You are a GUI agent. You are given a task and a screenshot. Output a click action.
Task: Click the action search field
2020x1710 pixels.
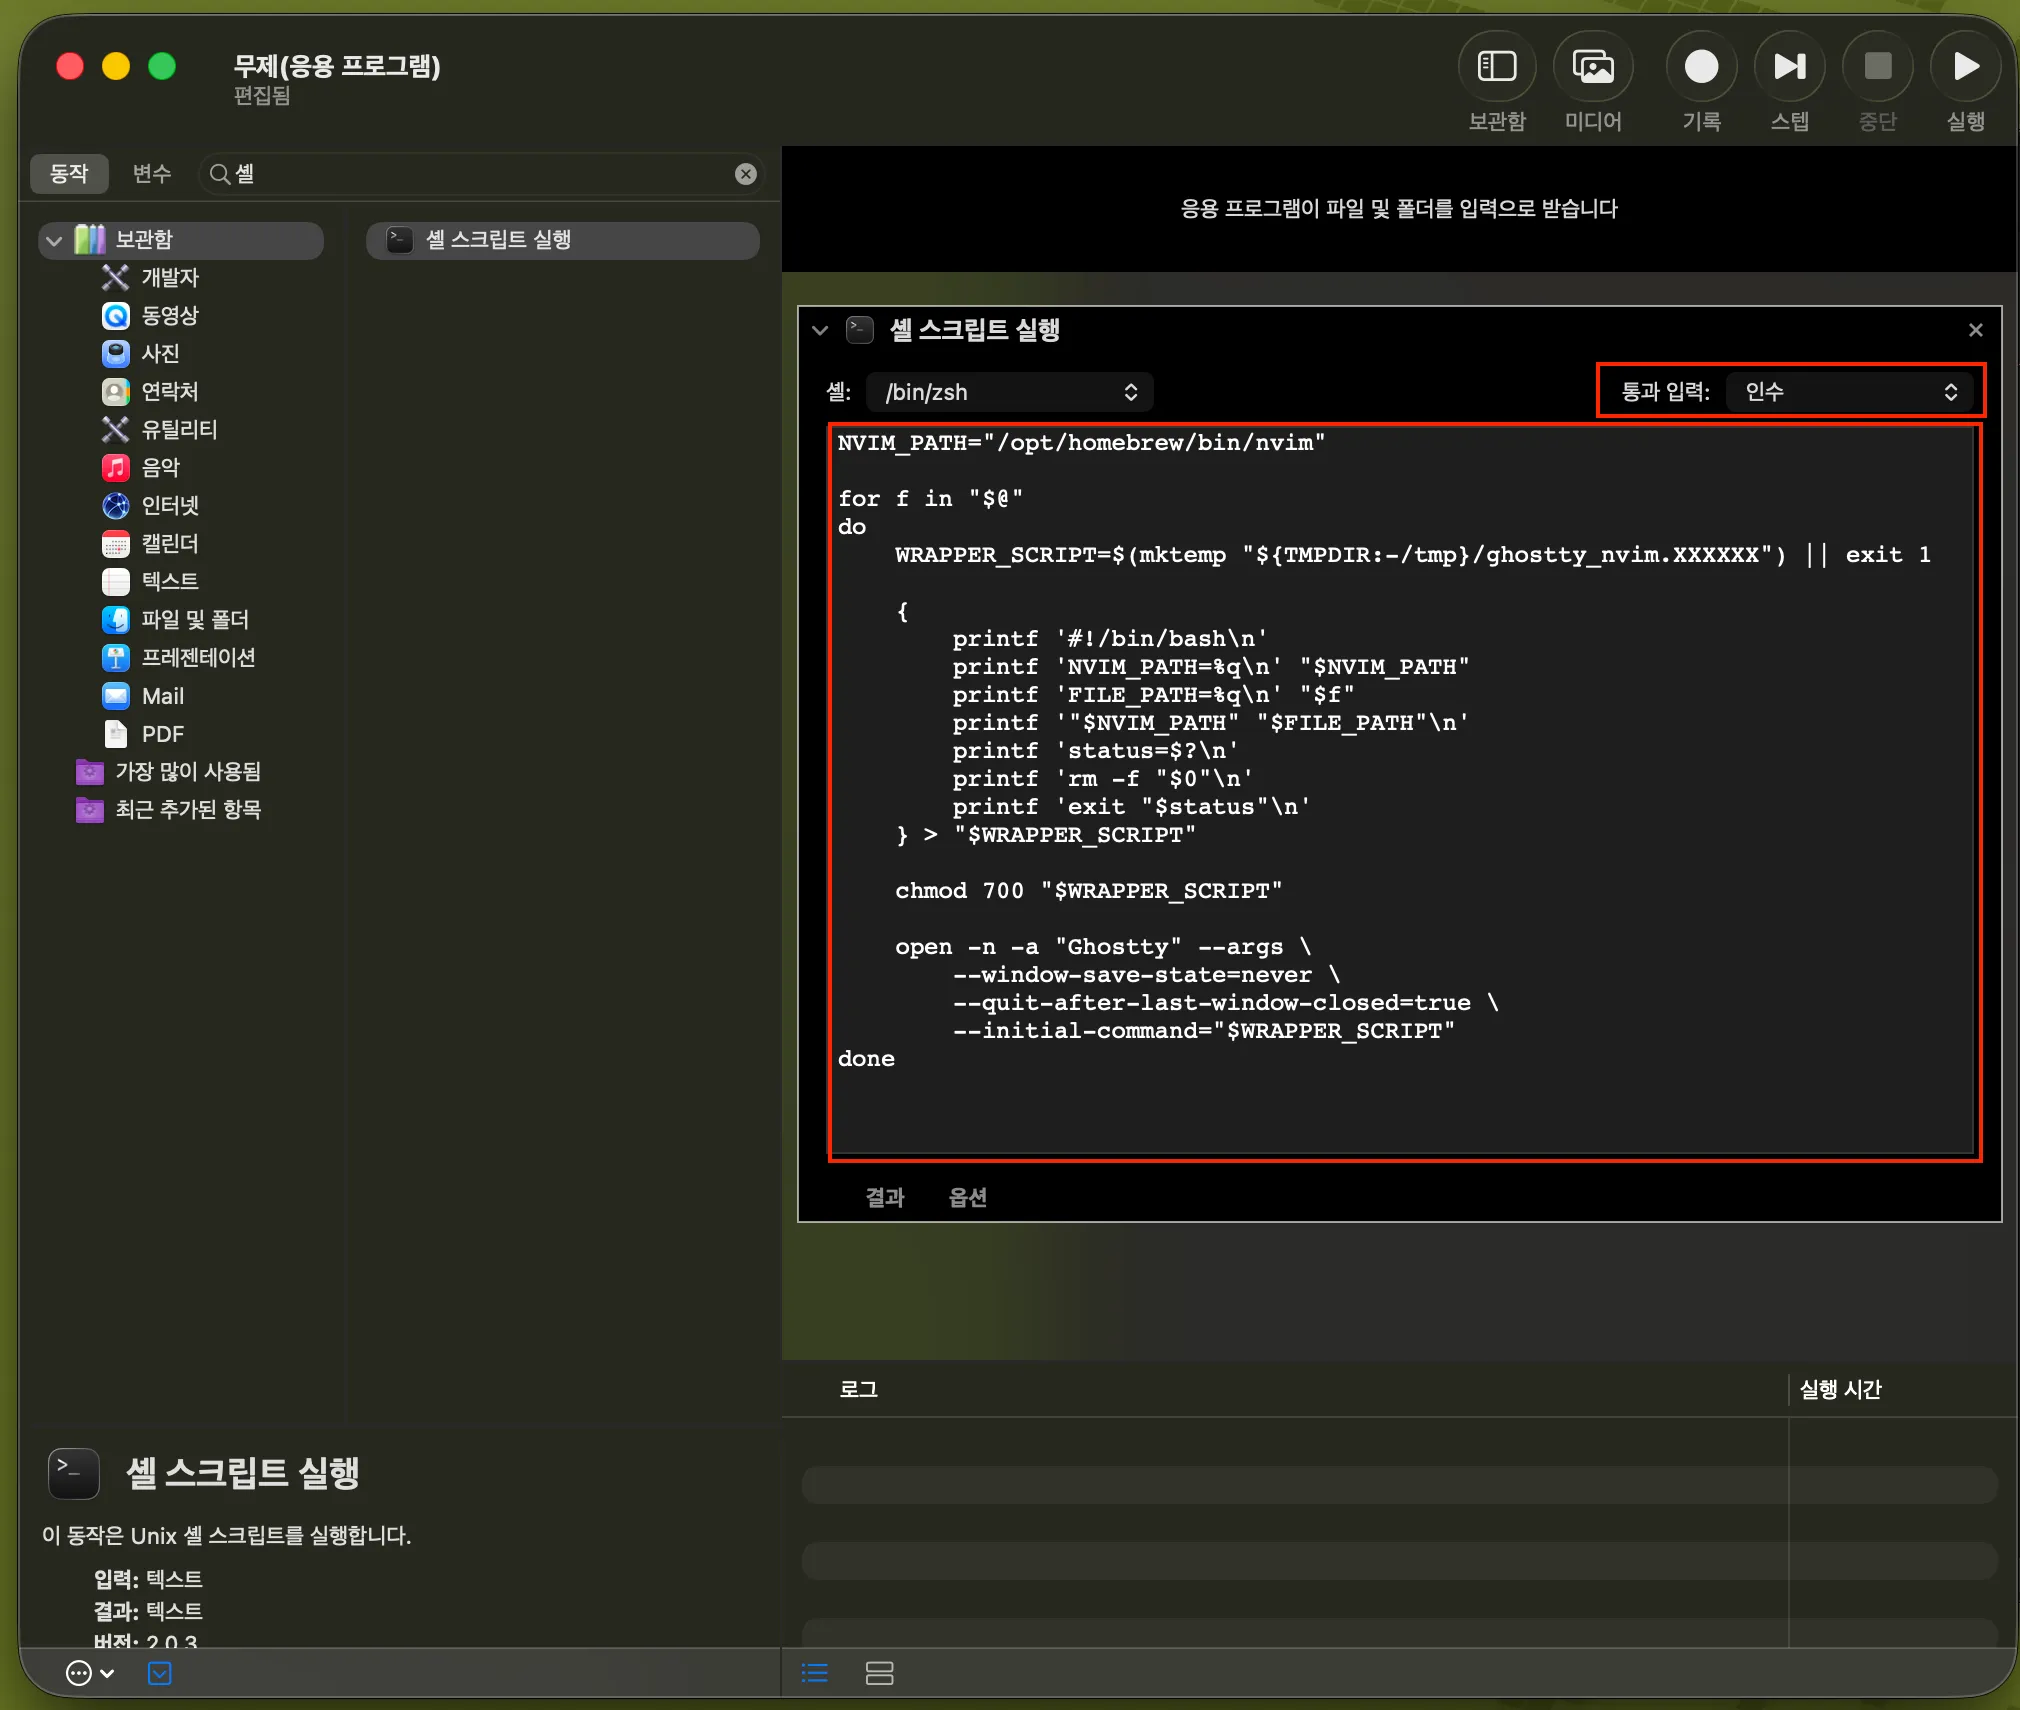point(482,174)
